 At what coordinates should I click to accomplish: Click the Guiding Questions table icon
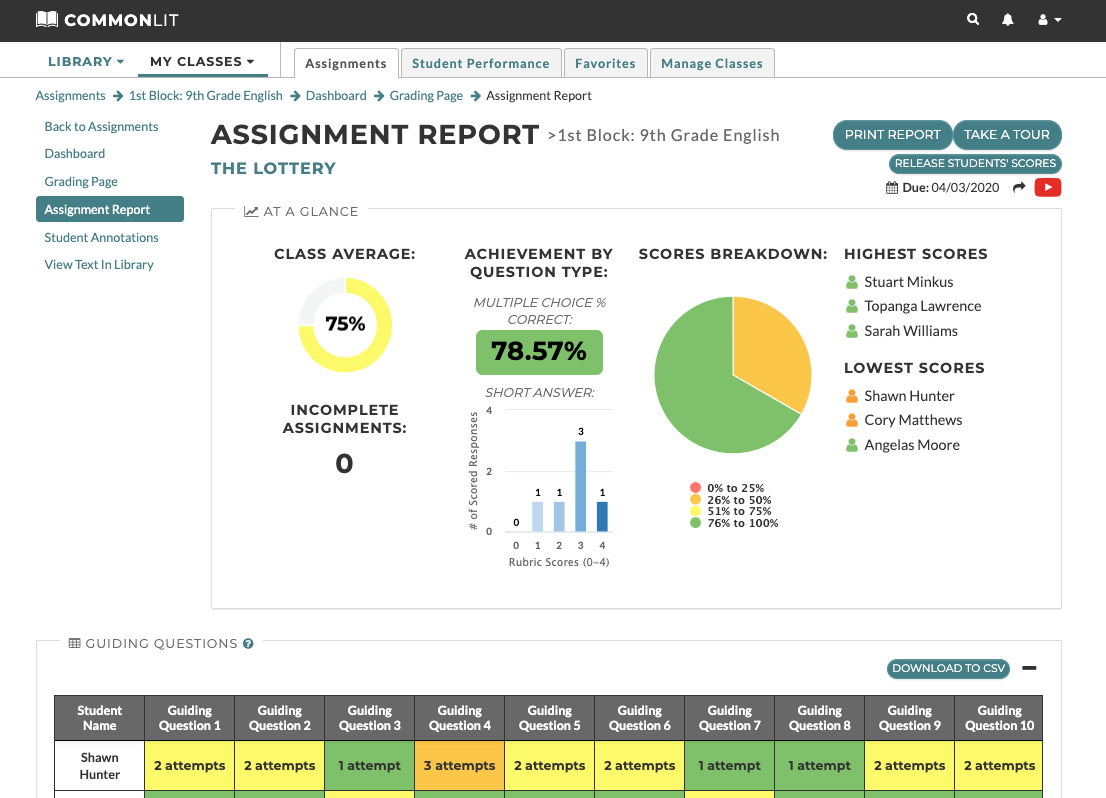click(x=74, y=643)
